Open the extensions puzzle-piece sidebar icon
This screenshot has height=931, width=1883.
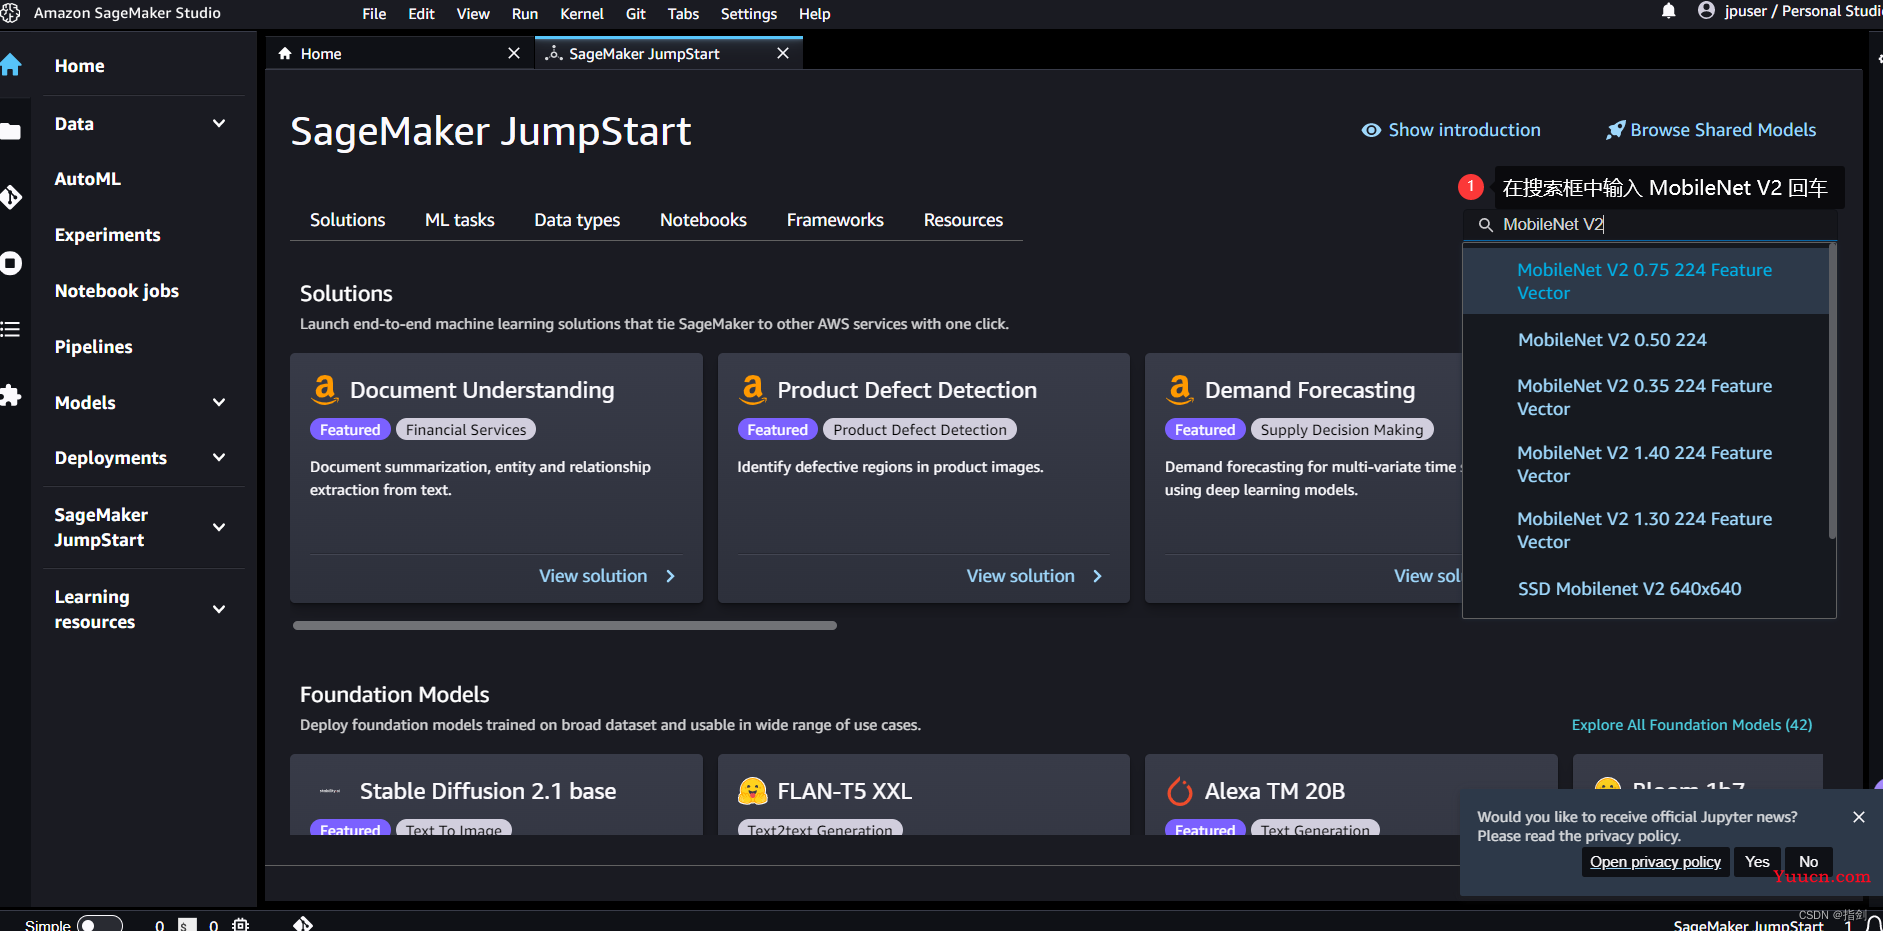11,395
